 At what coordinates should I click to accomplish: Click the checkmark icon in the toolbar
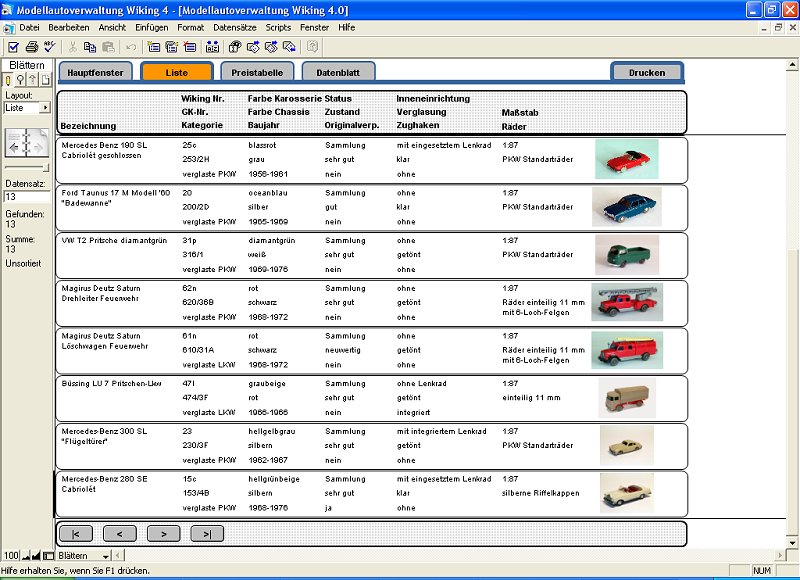coord(13,47)
